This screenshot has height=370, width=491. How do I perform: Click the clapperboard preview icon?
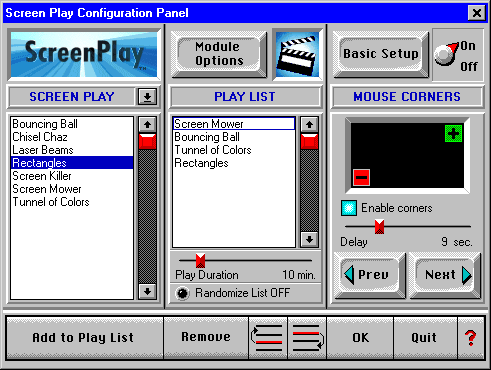[297, 55]
